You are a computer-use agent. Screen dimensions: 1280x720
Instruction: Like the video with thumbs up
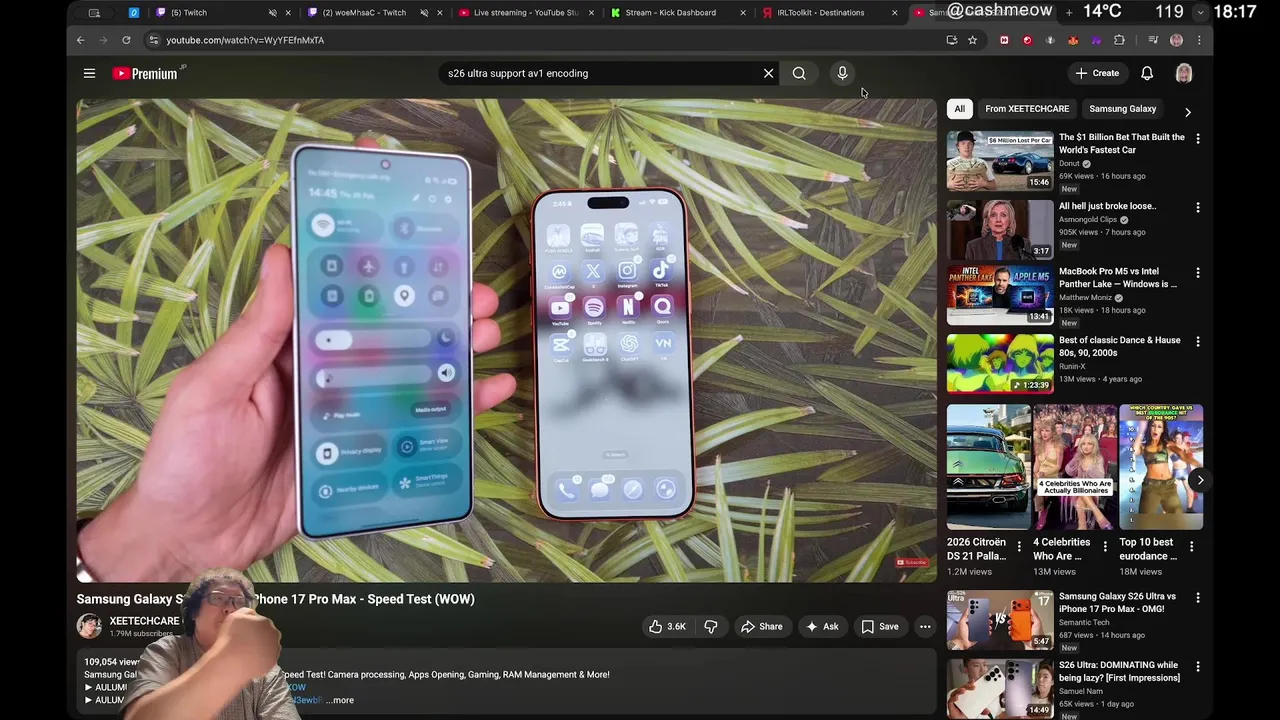point(667,627)
